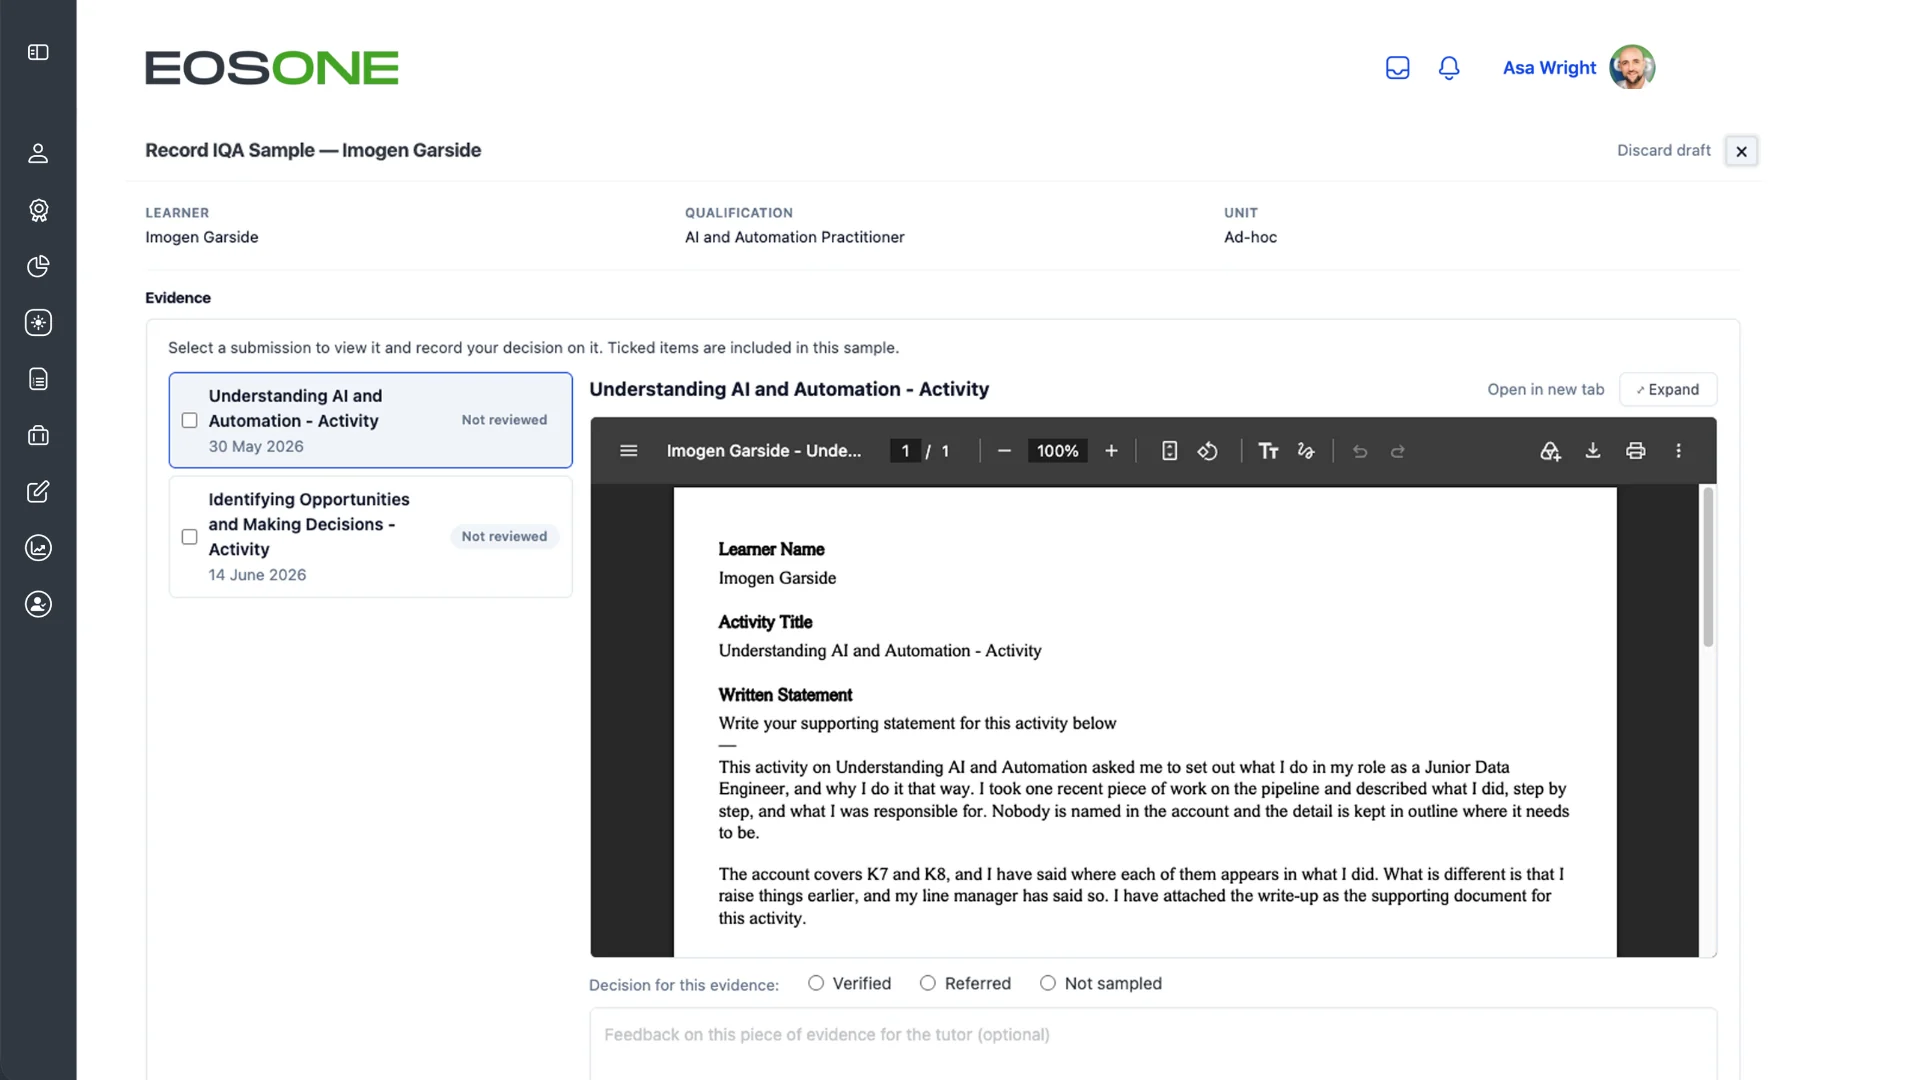Select Identifying Opportunities submission row
The height and width of the screenshot is (1080, 1920).
coord(371,537)
